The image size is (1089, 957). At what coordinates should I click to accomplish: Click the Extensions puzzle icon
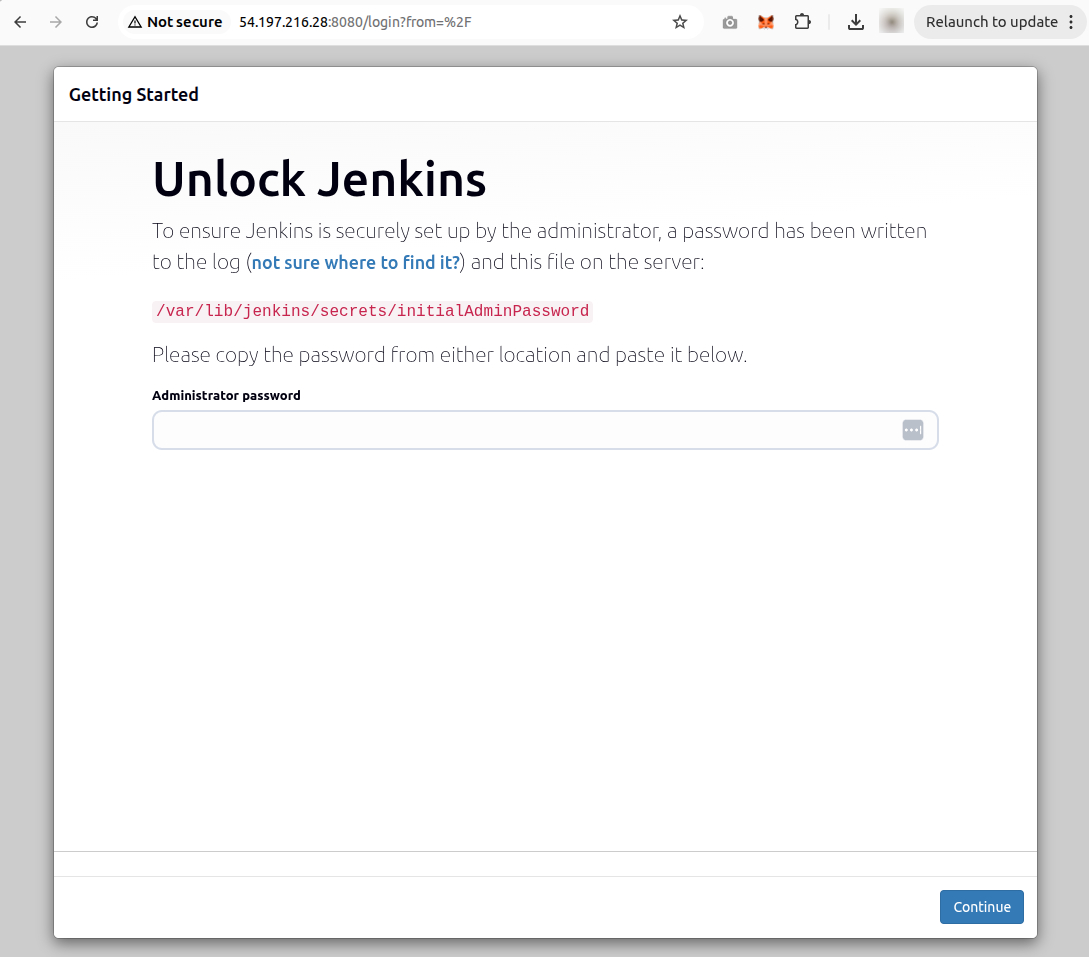point(802,21)
